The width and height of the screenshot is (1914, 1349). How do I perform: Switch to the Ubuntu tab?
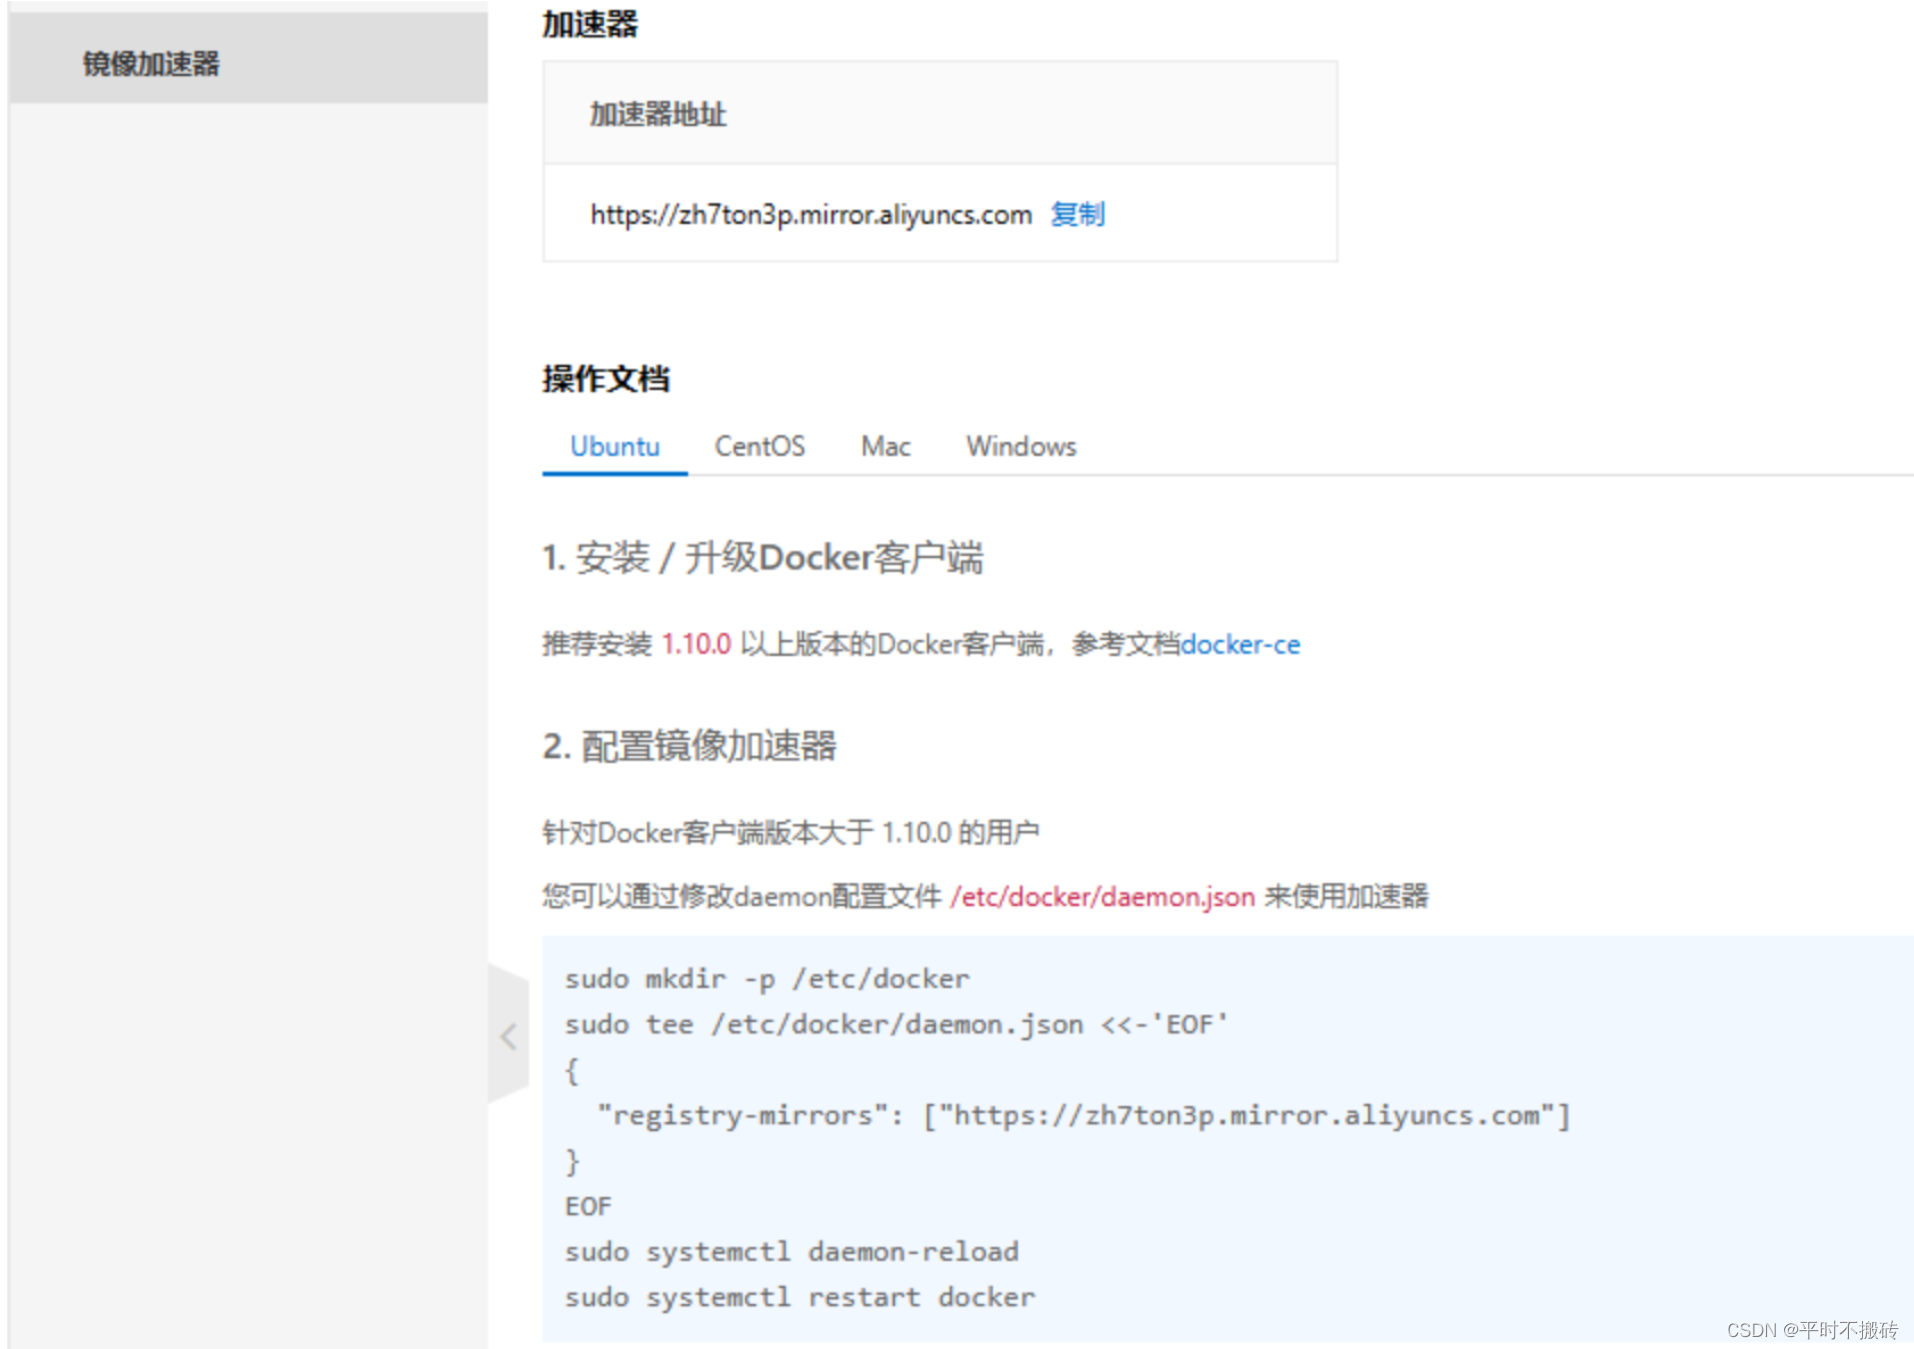614,446
